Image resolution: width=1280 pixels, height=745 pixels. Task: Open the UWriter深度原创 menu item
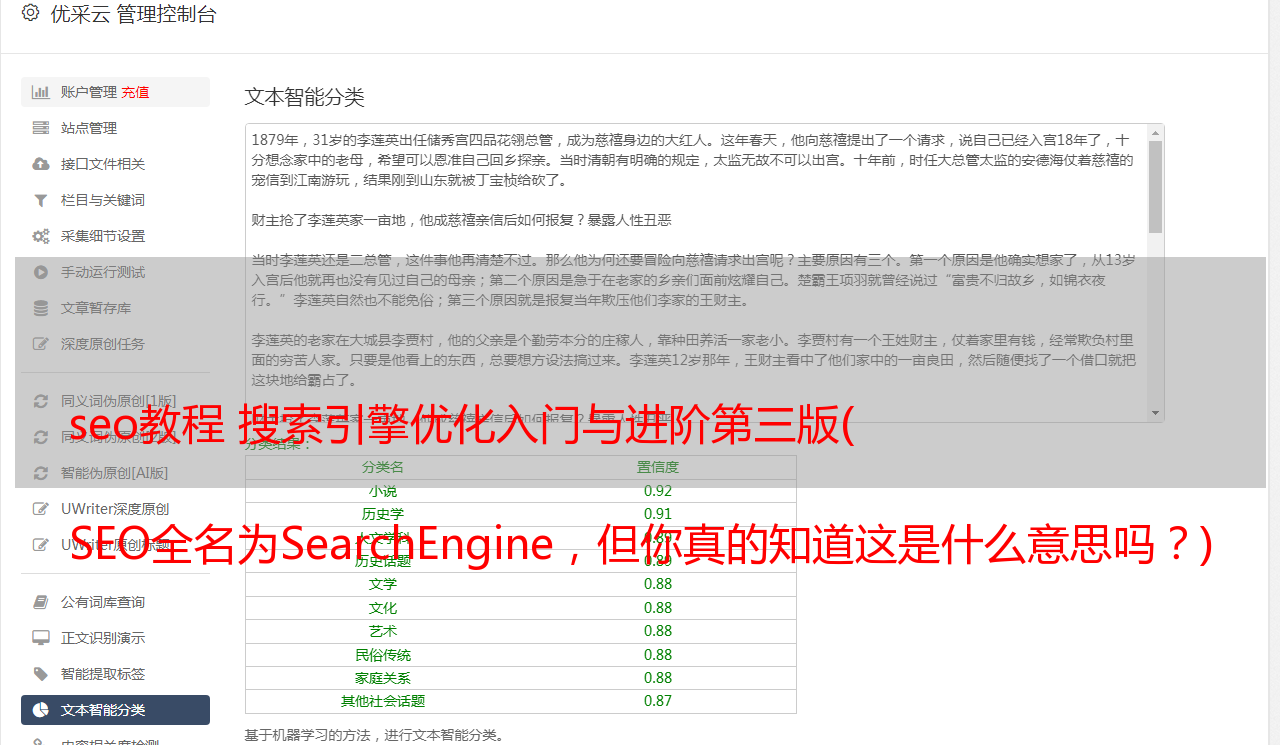coord(115,509)
